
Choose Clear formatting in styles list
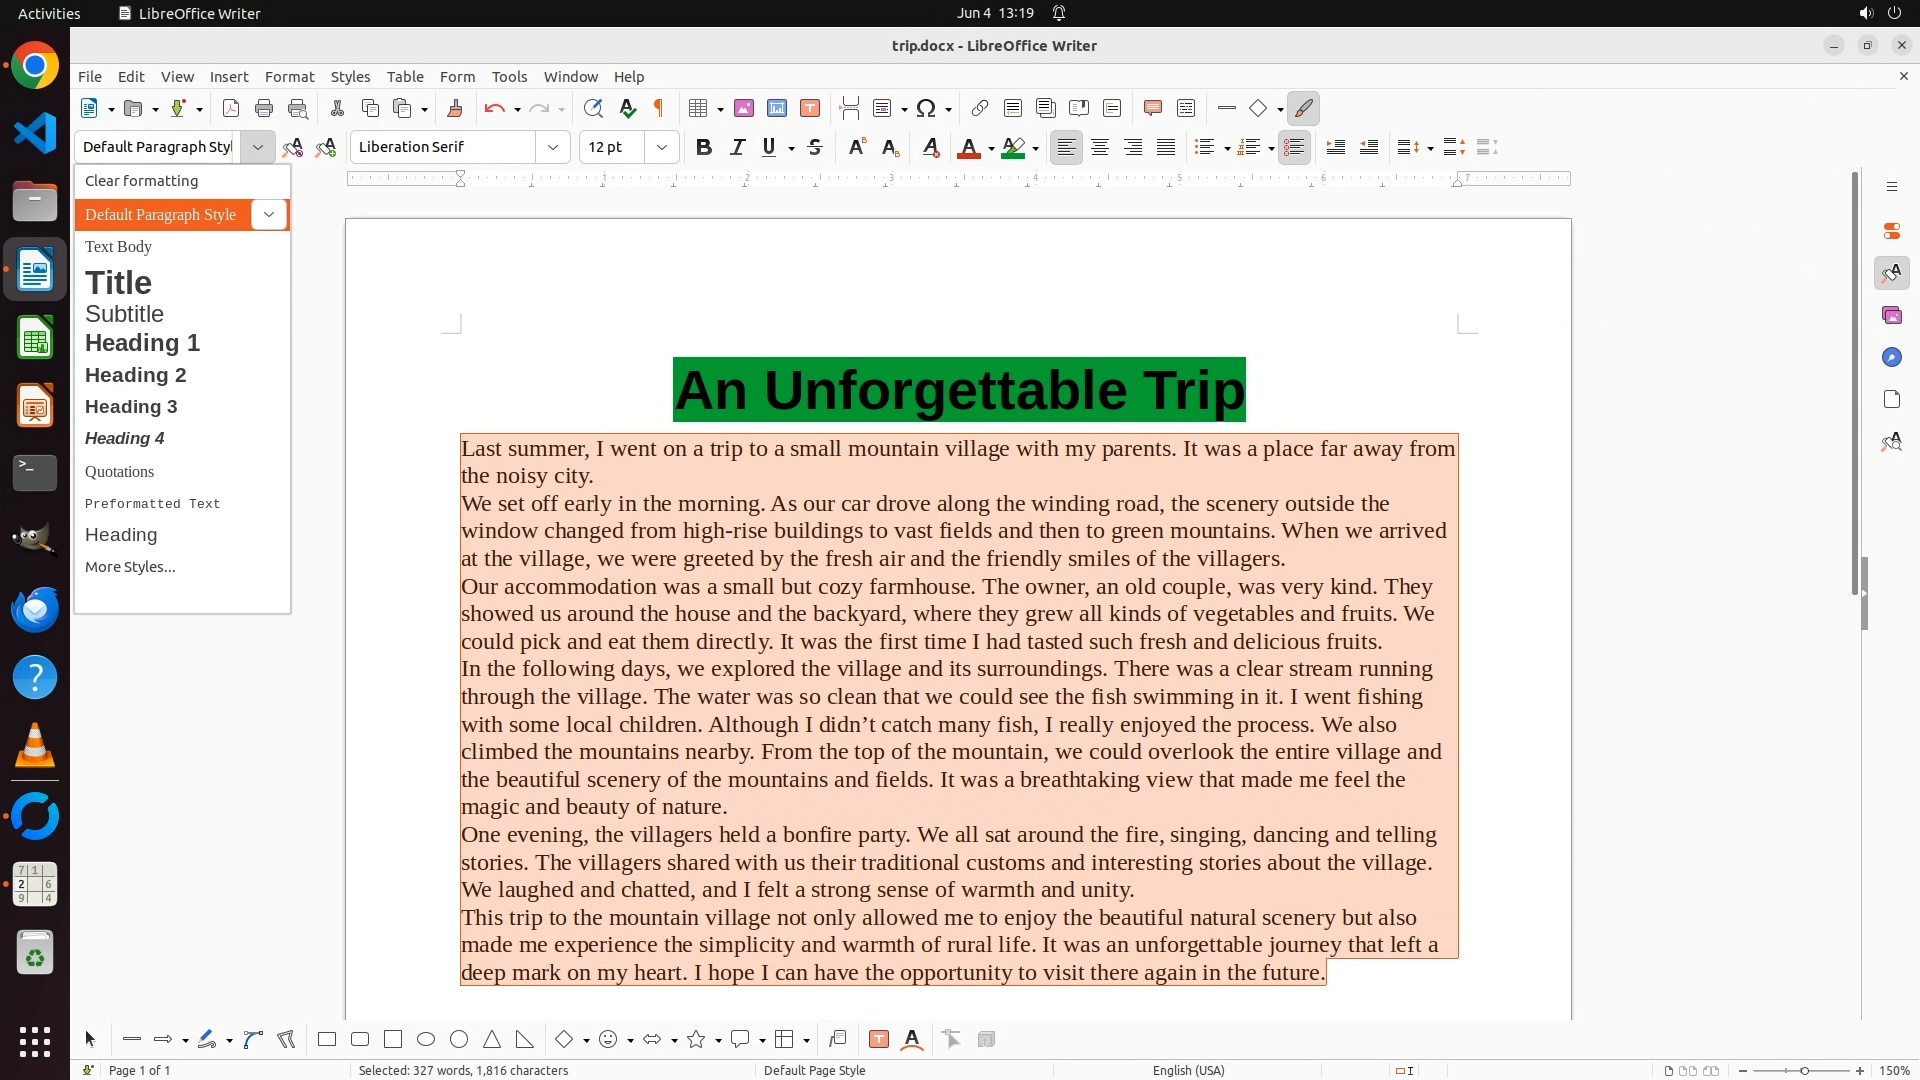tap(141, 181)
